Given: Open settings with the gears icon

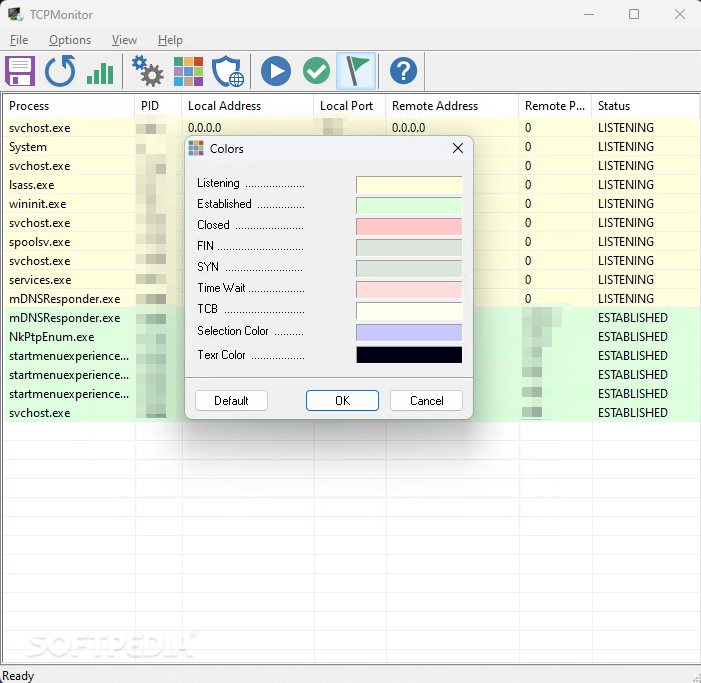Looking at the screenshot, I should (x=148, y=71).
